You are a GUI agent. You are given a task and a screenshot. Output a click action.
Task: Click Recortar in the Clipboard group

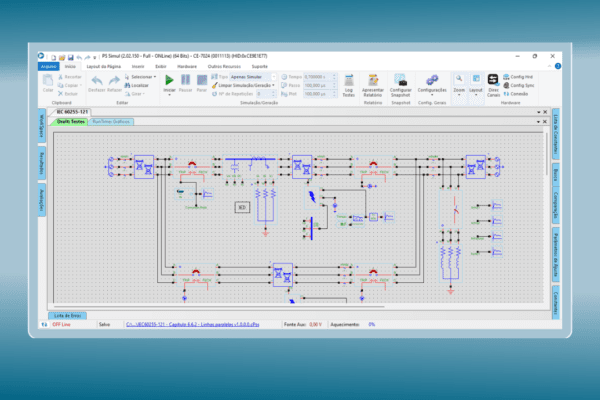point(70,77)
